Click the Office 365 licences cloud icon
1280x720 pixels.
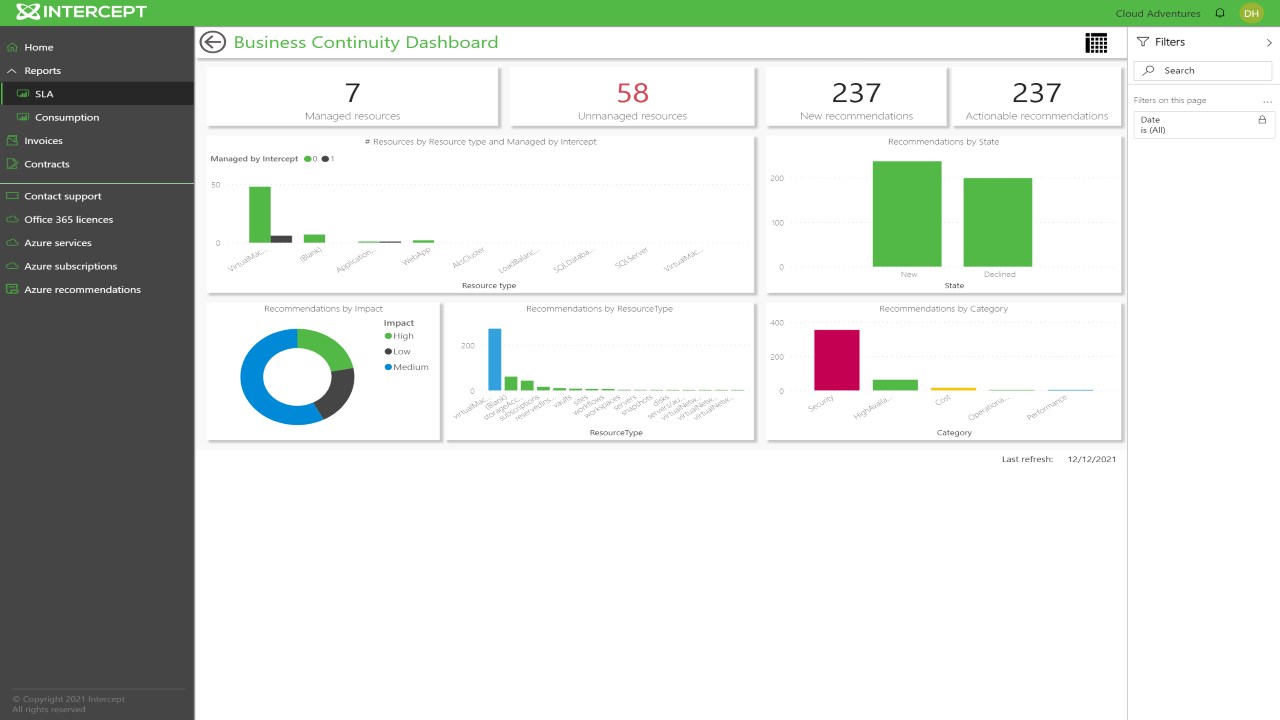tap(12, 219)
